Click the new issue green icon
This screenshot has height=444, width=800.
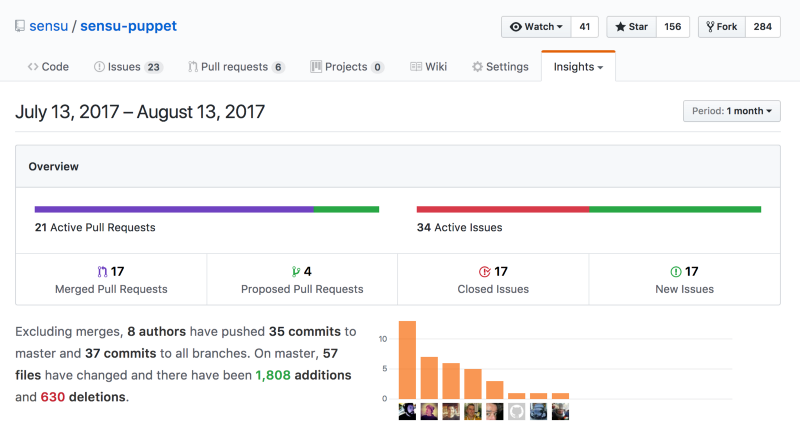(x=676, y=272)
